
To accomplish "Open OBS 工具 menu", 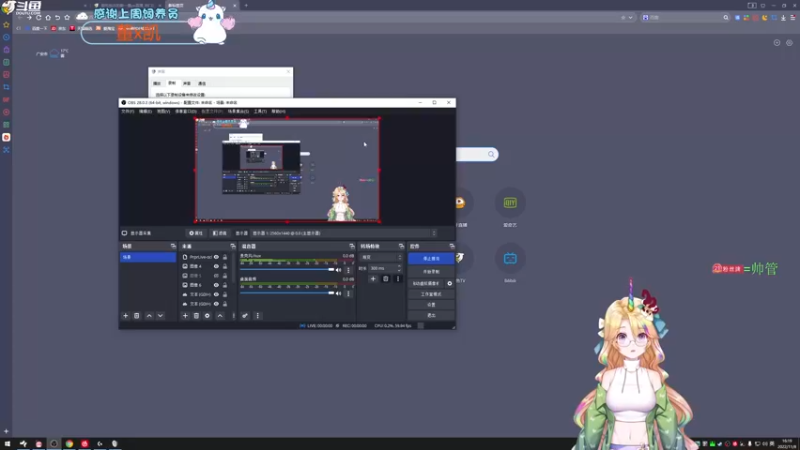I will [x=260, y=111].
